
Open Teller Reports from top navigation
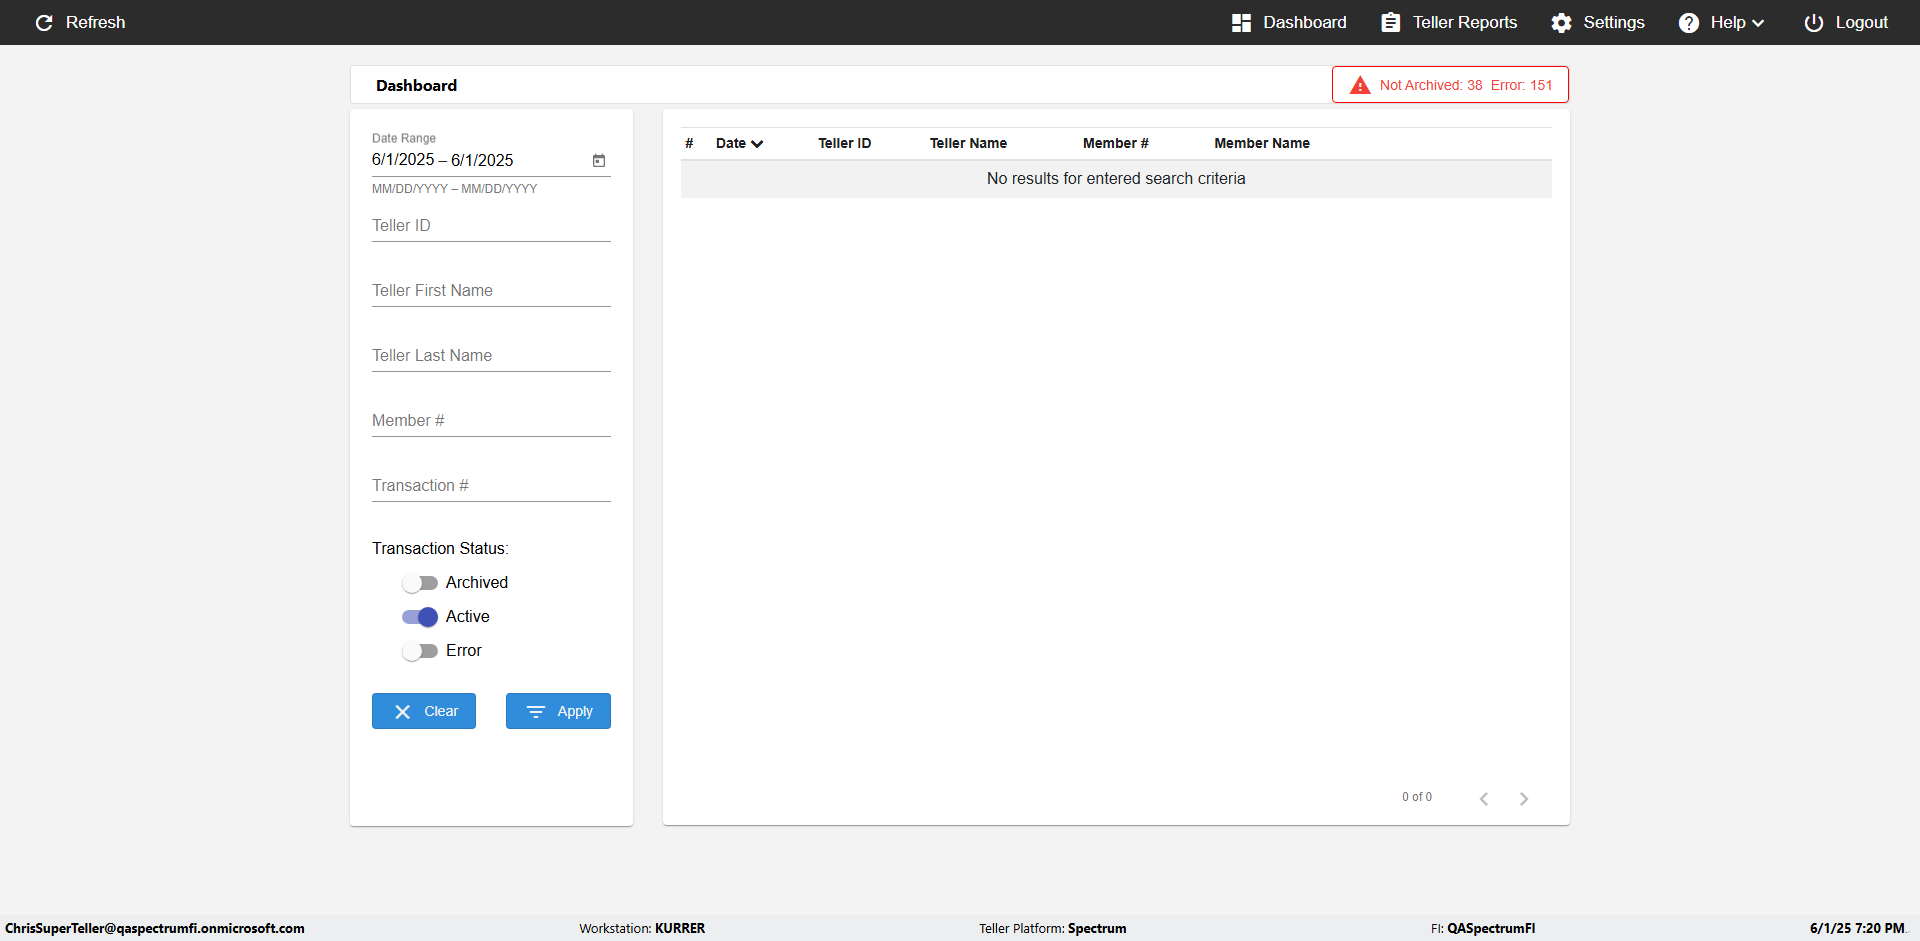[x=1449, y=22]
